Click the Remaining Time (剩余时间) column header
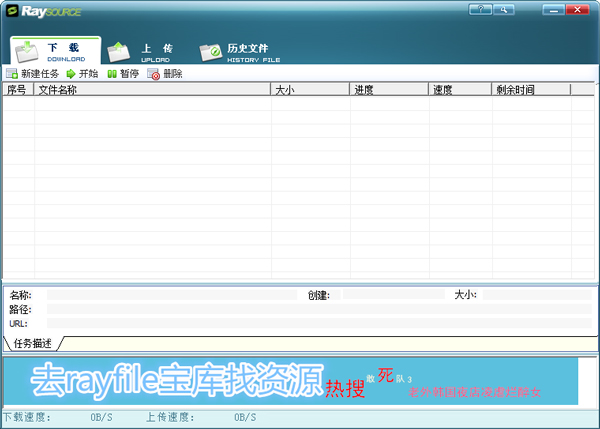The width and height of the screenshot is (600, 429). click(530, 90)
